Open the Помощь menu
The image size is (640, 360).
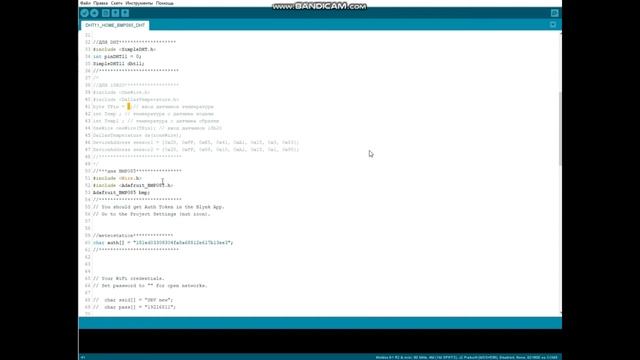[164, 3]
